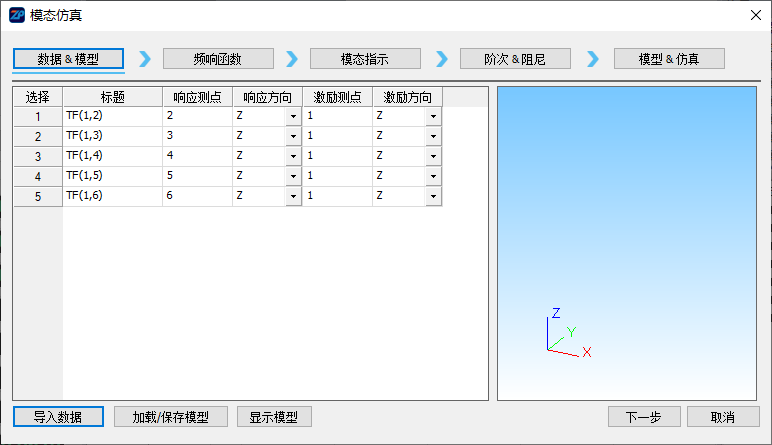Viewport: 772px width, 445px height.
Task: Open the 阶次 & 阻尼 step tab
Action: coord(515,59)
